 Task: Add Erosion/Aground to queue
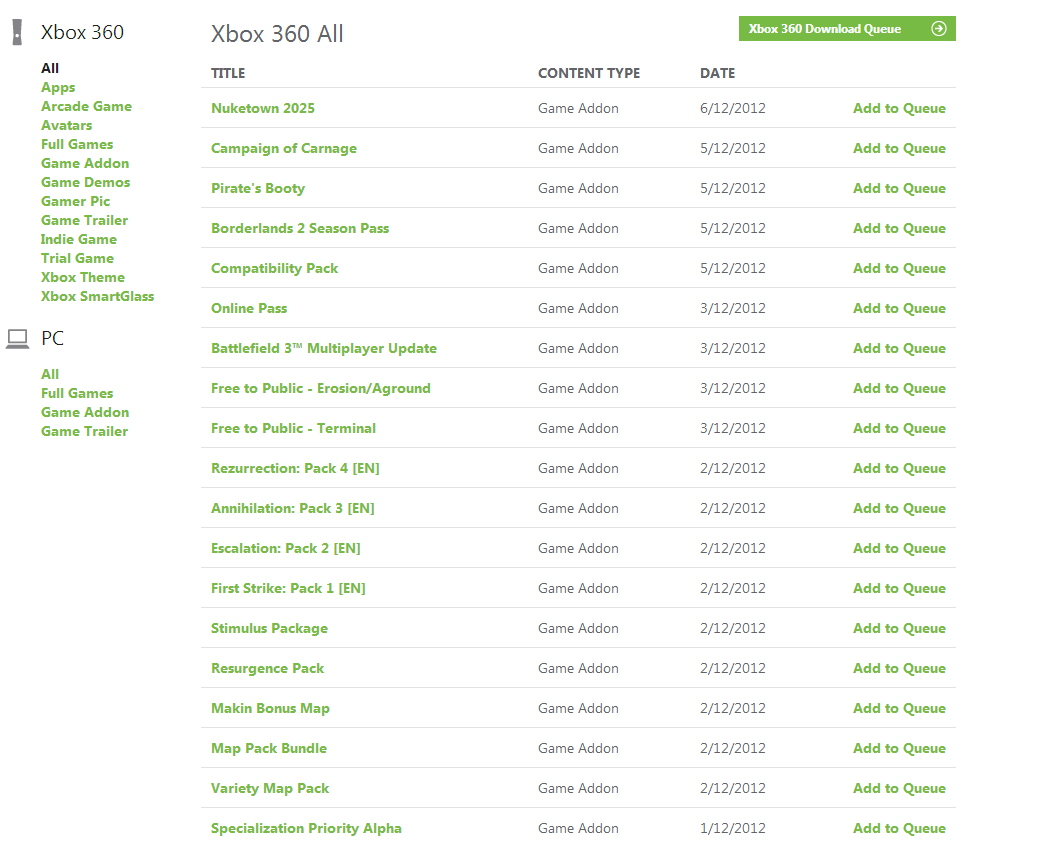(x=899, y=388)
